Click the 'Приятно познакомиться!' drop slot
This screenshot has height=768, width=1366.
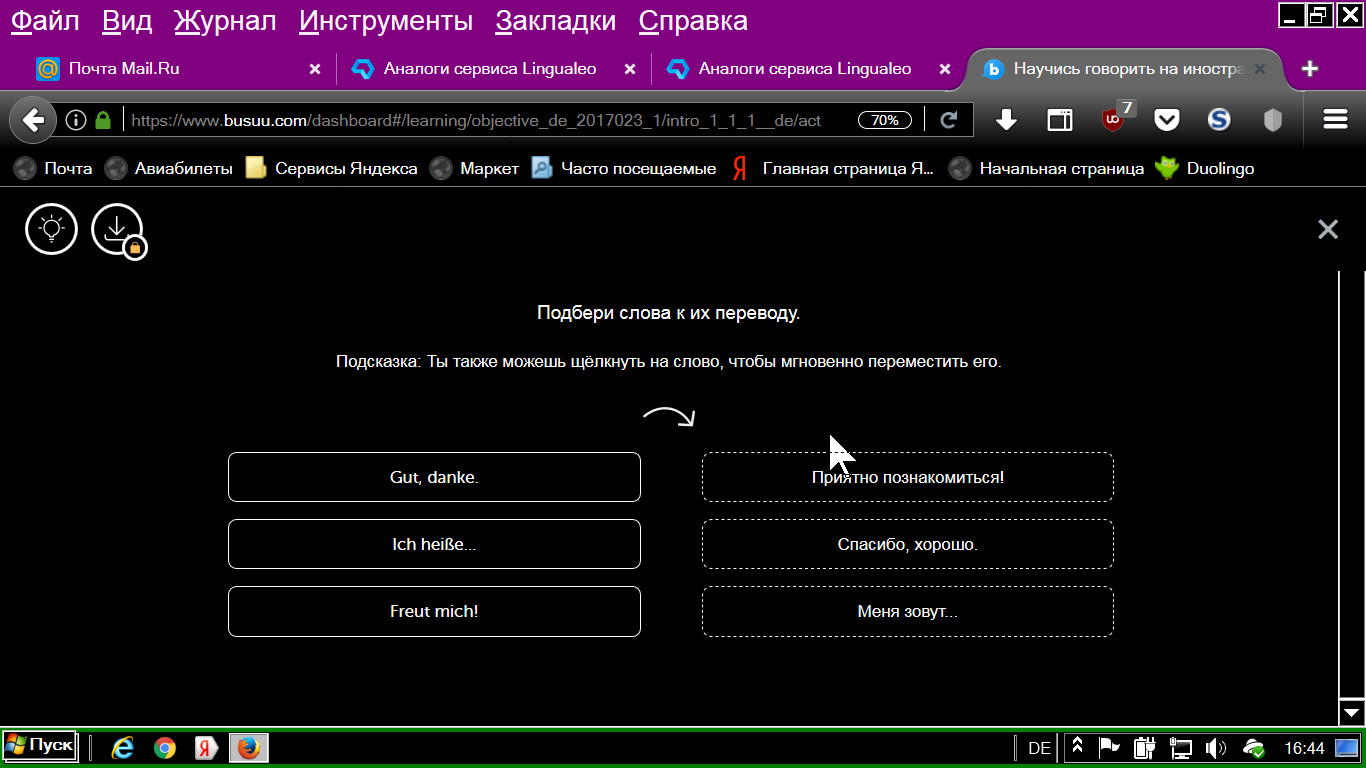(x=907, y=477)
